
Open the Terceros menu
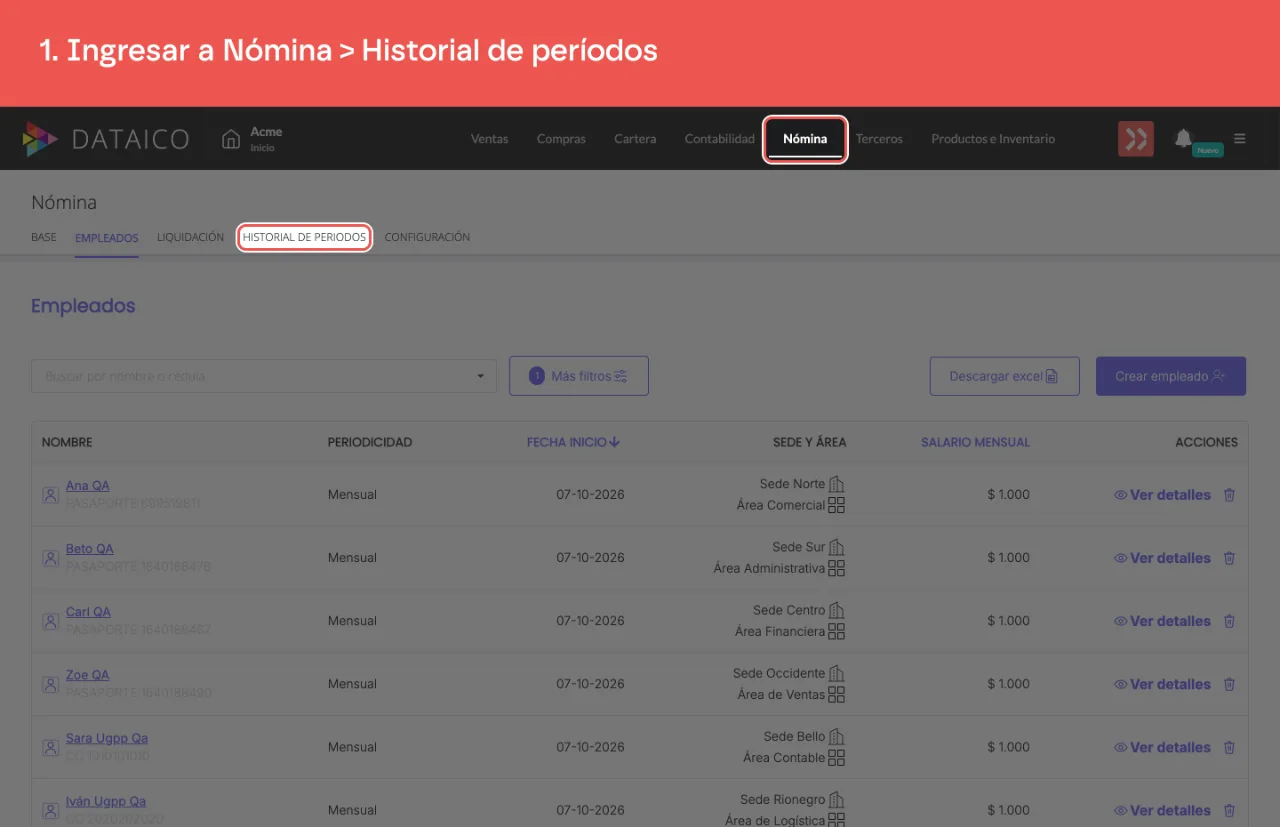coord(879,139)
